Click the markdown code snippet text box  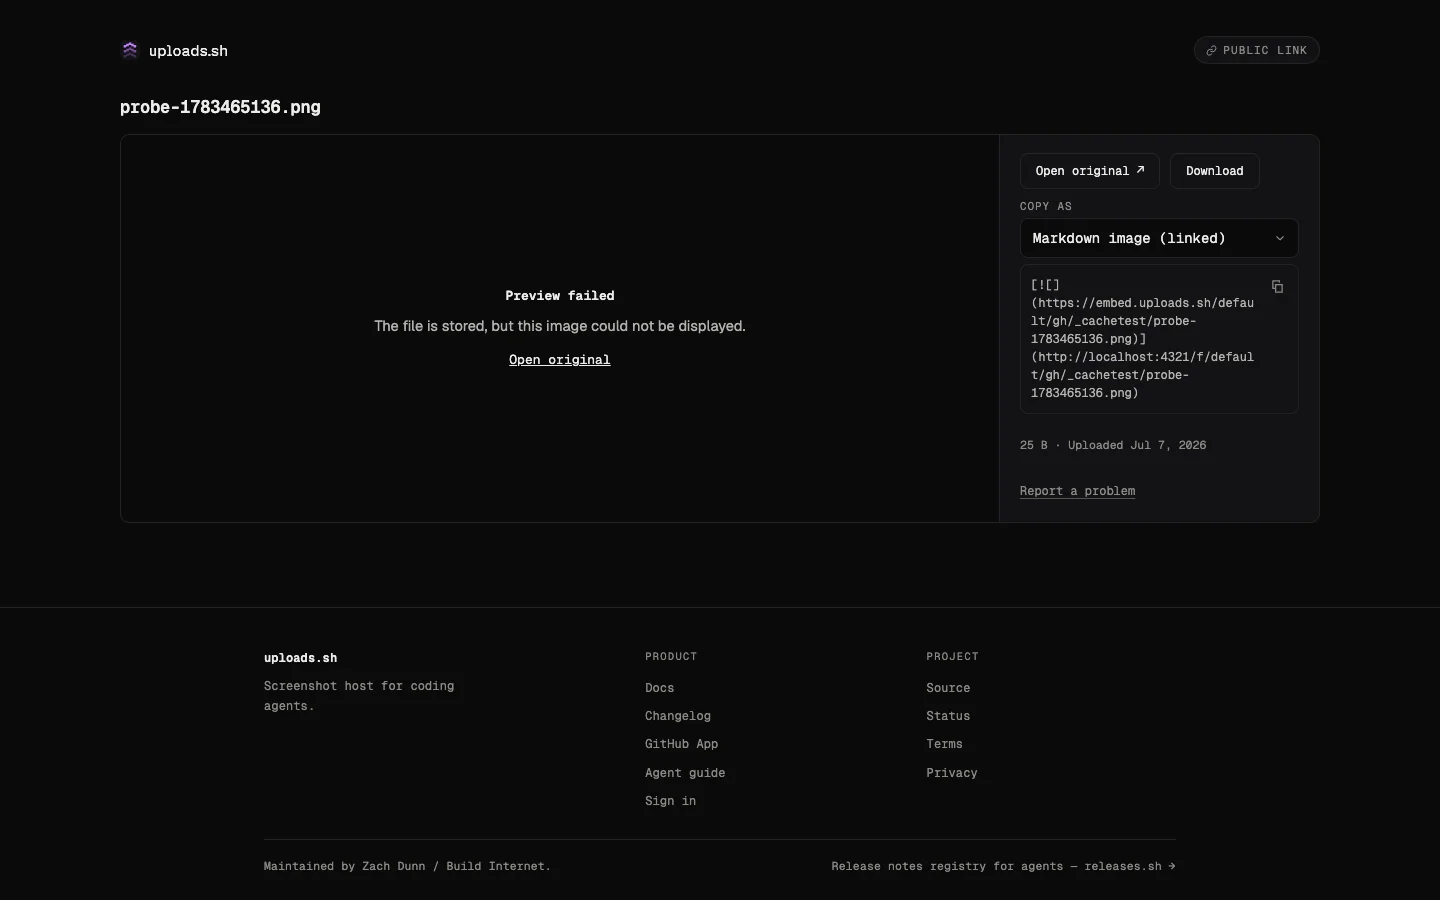click(1159, 339)
